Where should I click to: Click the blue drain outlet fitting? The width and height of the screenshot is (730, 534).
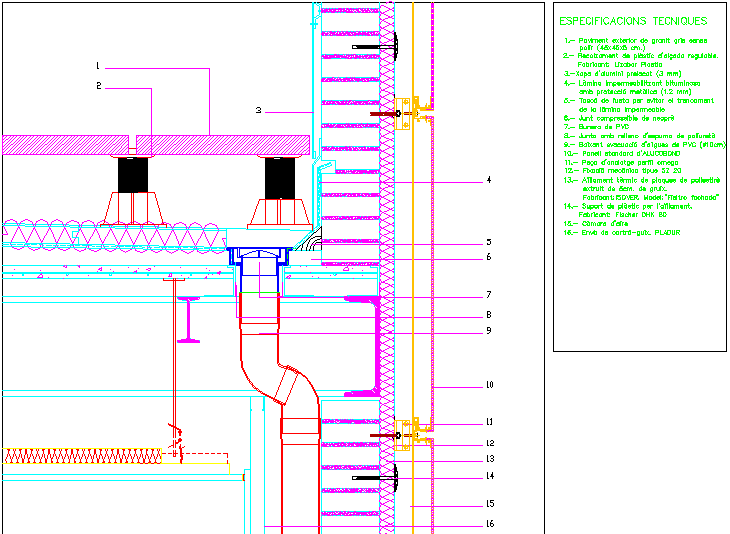[x=260, y=260]
